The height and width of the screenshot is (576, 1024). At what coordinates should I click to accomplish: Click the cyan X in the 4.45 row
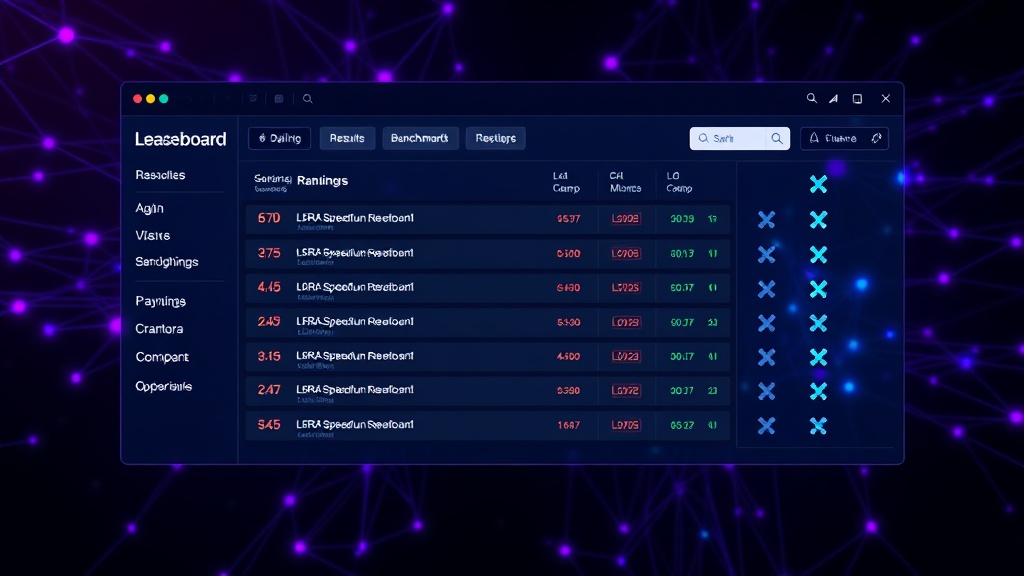(818, 289)
